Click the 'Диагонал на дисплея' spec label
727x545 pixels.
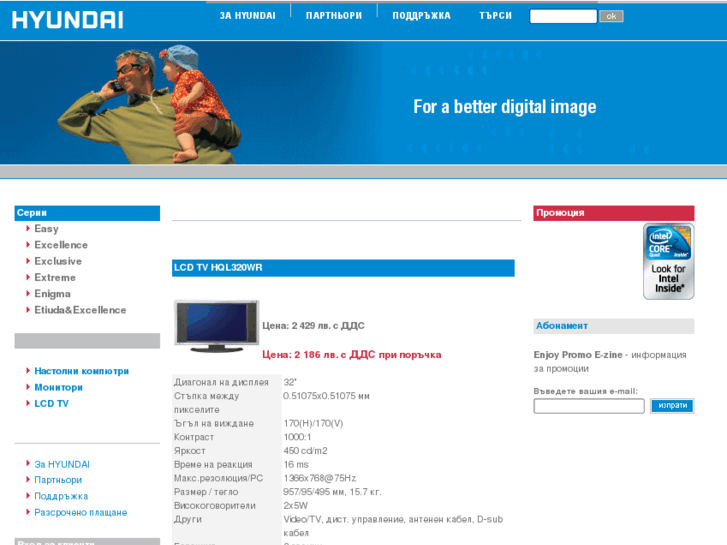pyautogui.click(x=221, y=382)
